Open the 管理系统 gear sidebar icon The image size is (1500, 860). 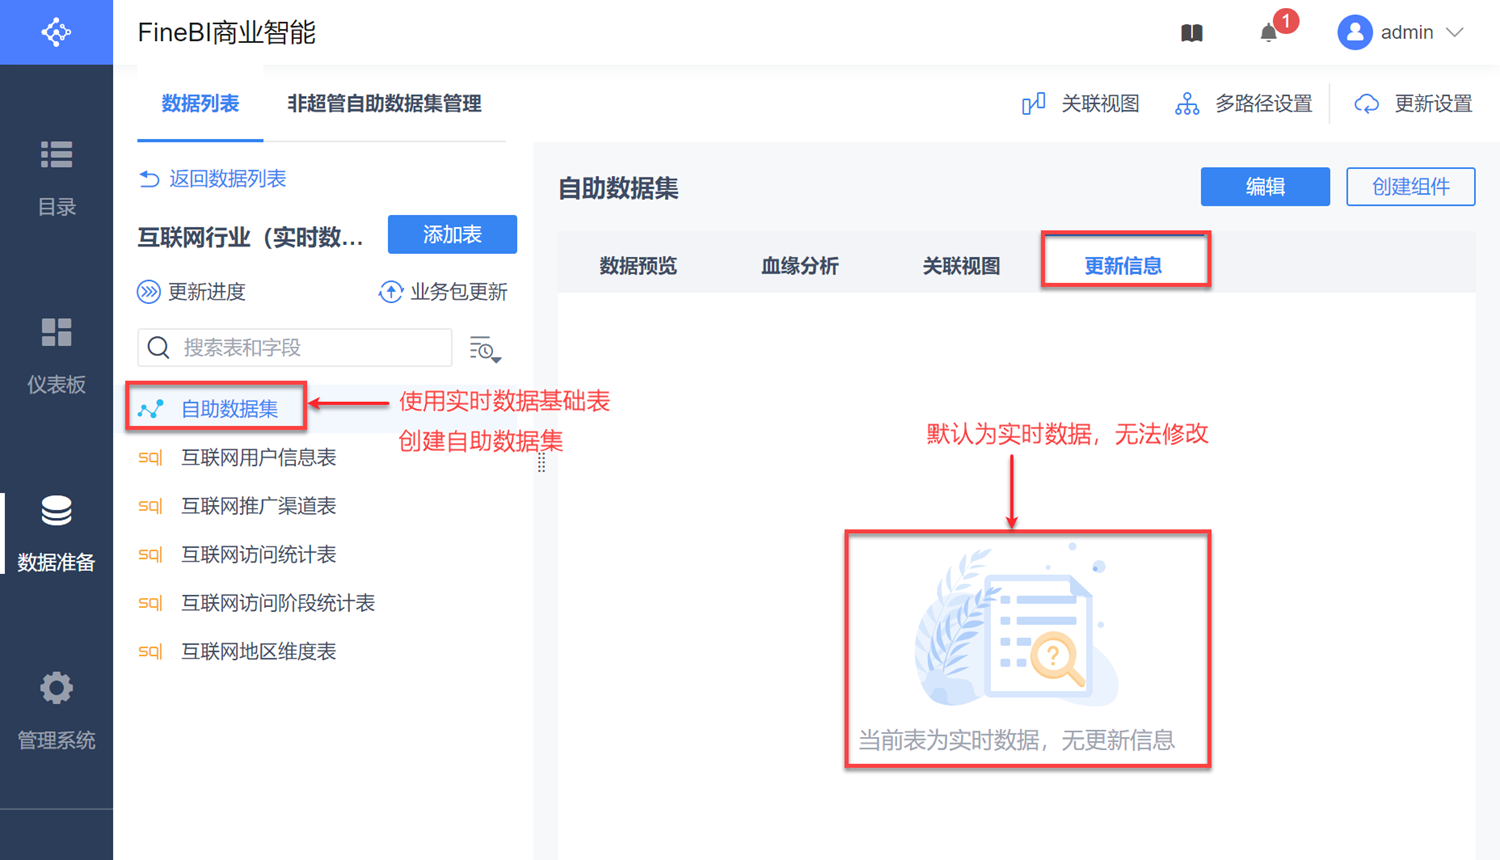pos(56,688)
